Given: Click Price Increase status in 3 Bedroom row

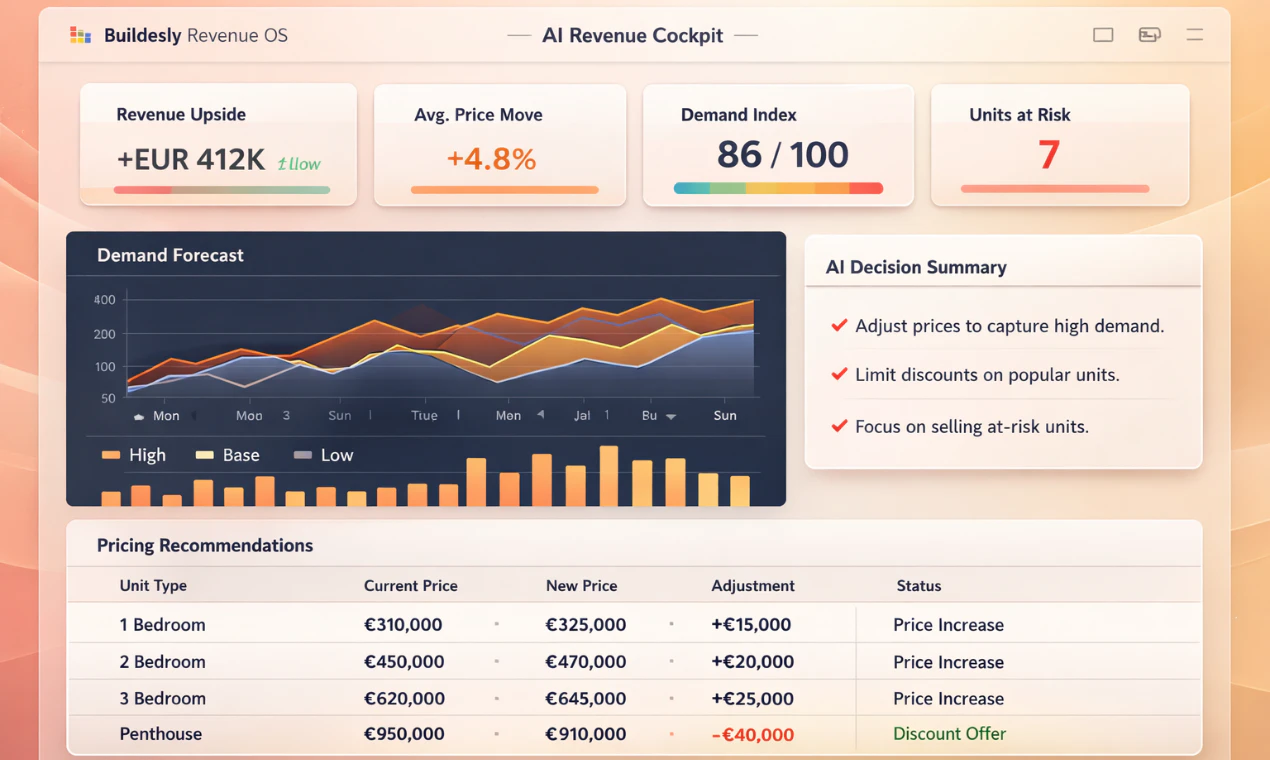Looking at the screenshot, I should 948,698.
